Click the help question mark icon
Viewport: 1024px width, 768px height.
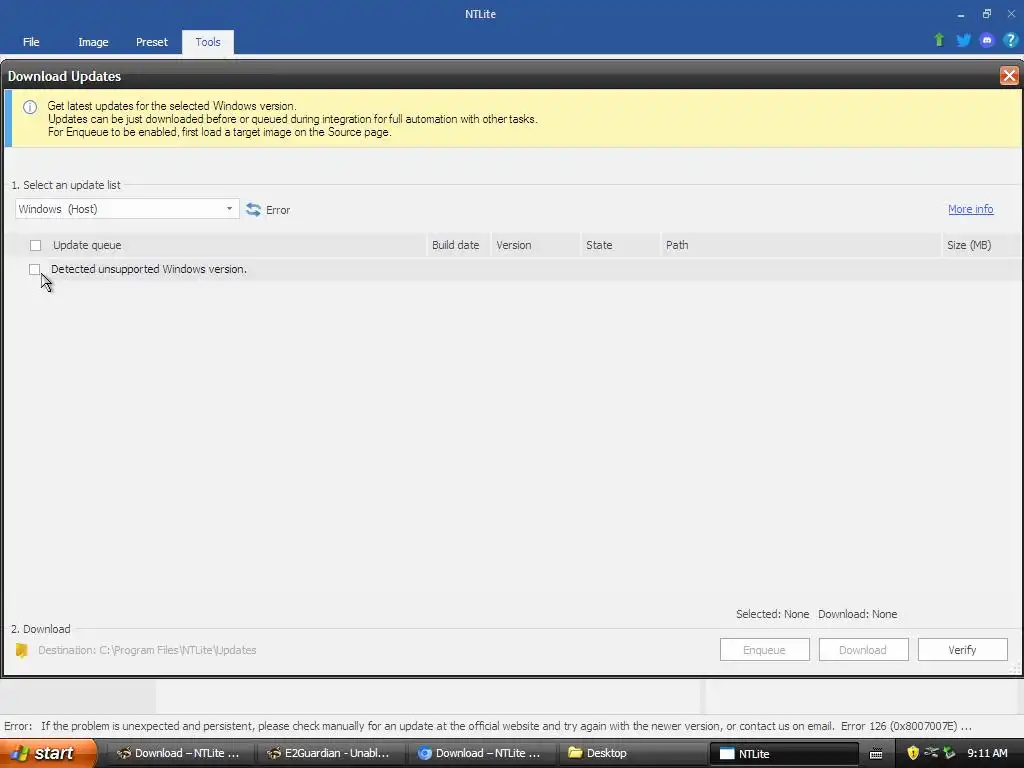click(1010, 40)
